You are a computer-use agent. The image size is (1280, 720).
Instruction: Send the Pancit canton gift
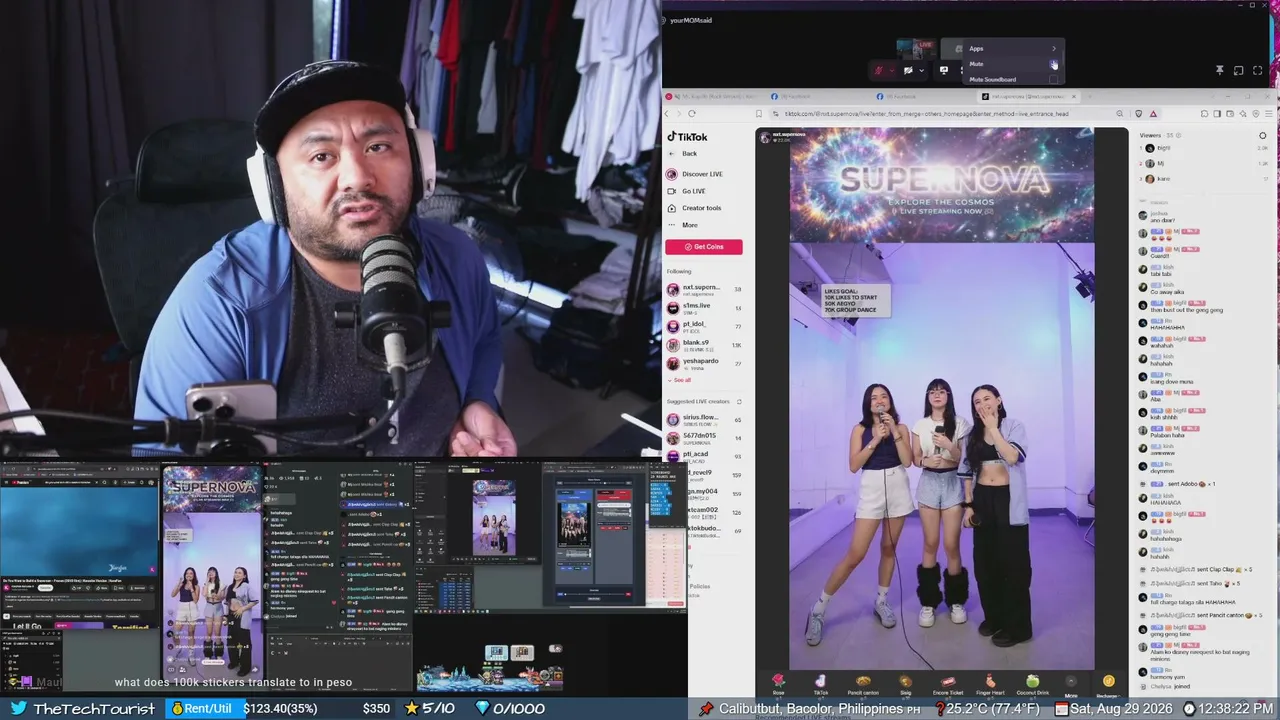point(863,684)
